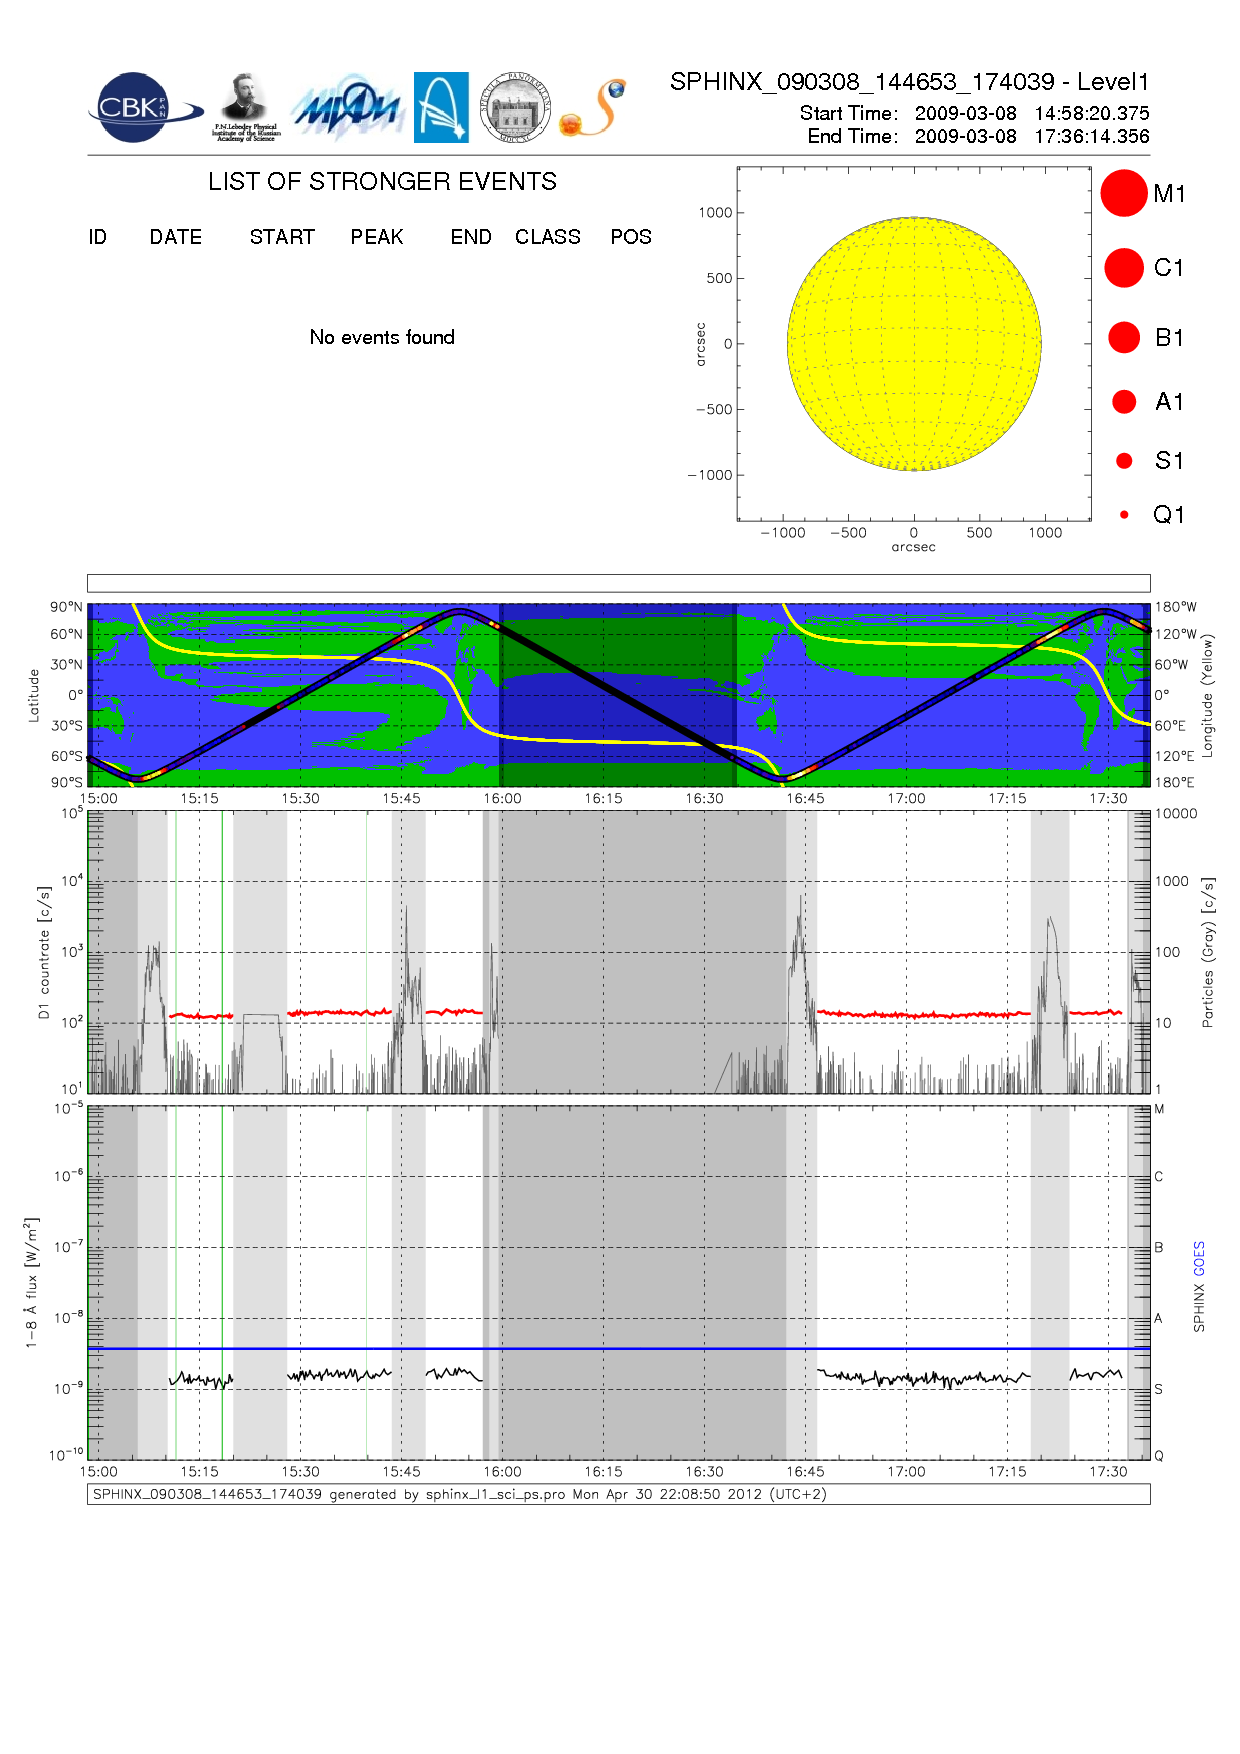The height and width of the screenshot is (1754, 1240).
Task: Click the B1 class red circle
Action: [x=1124, y=338]
